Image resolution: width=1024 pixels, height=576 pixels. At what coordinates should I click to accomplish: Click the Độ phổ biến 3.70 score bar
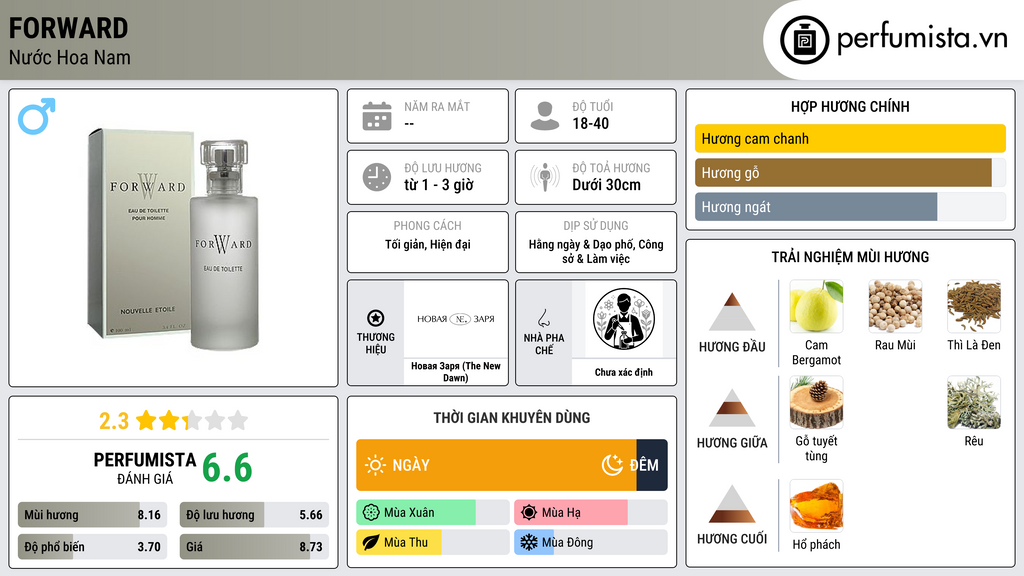click(92, 547)
